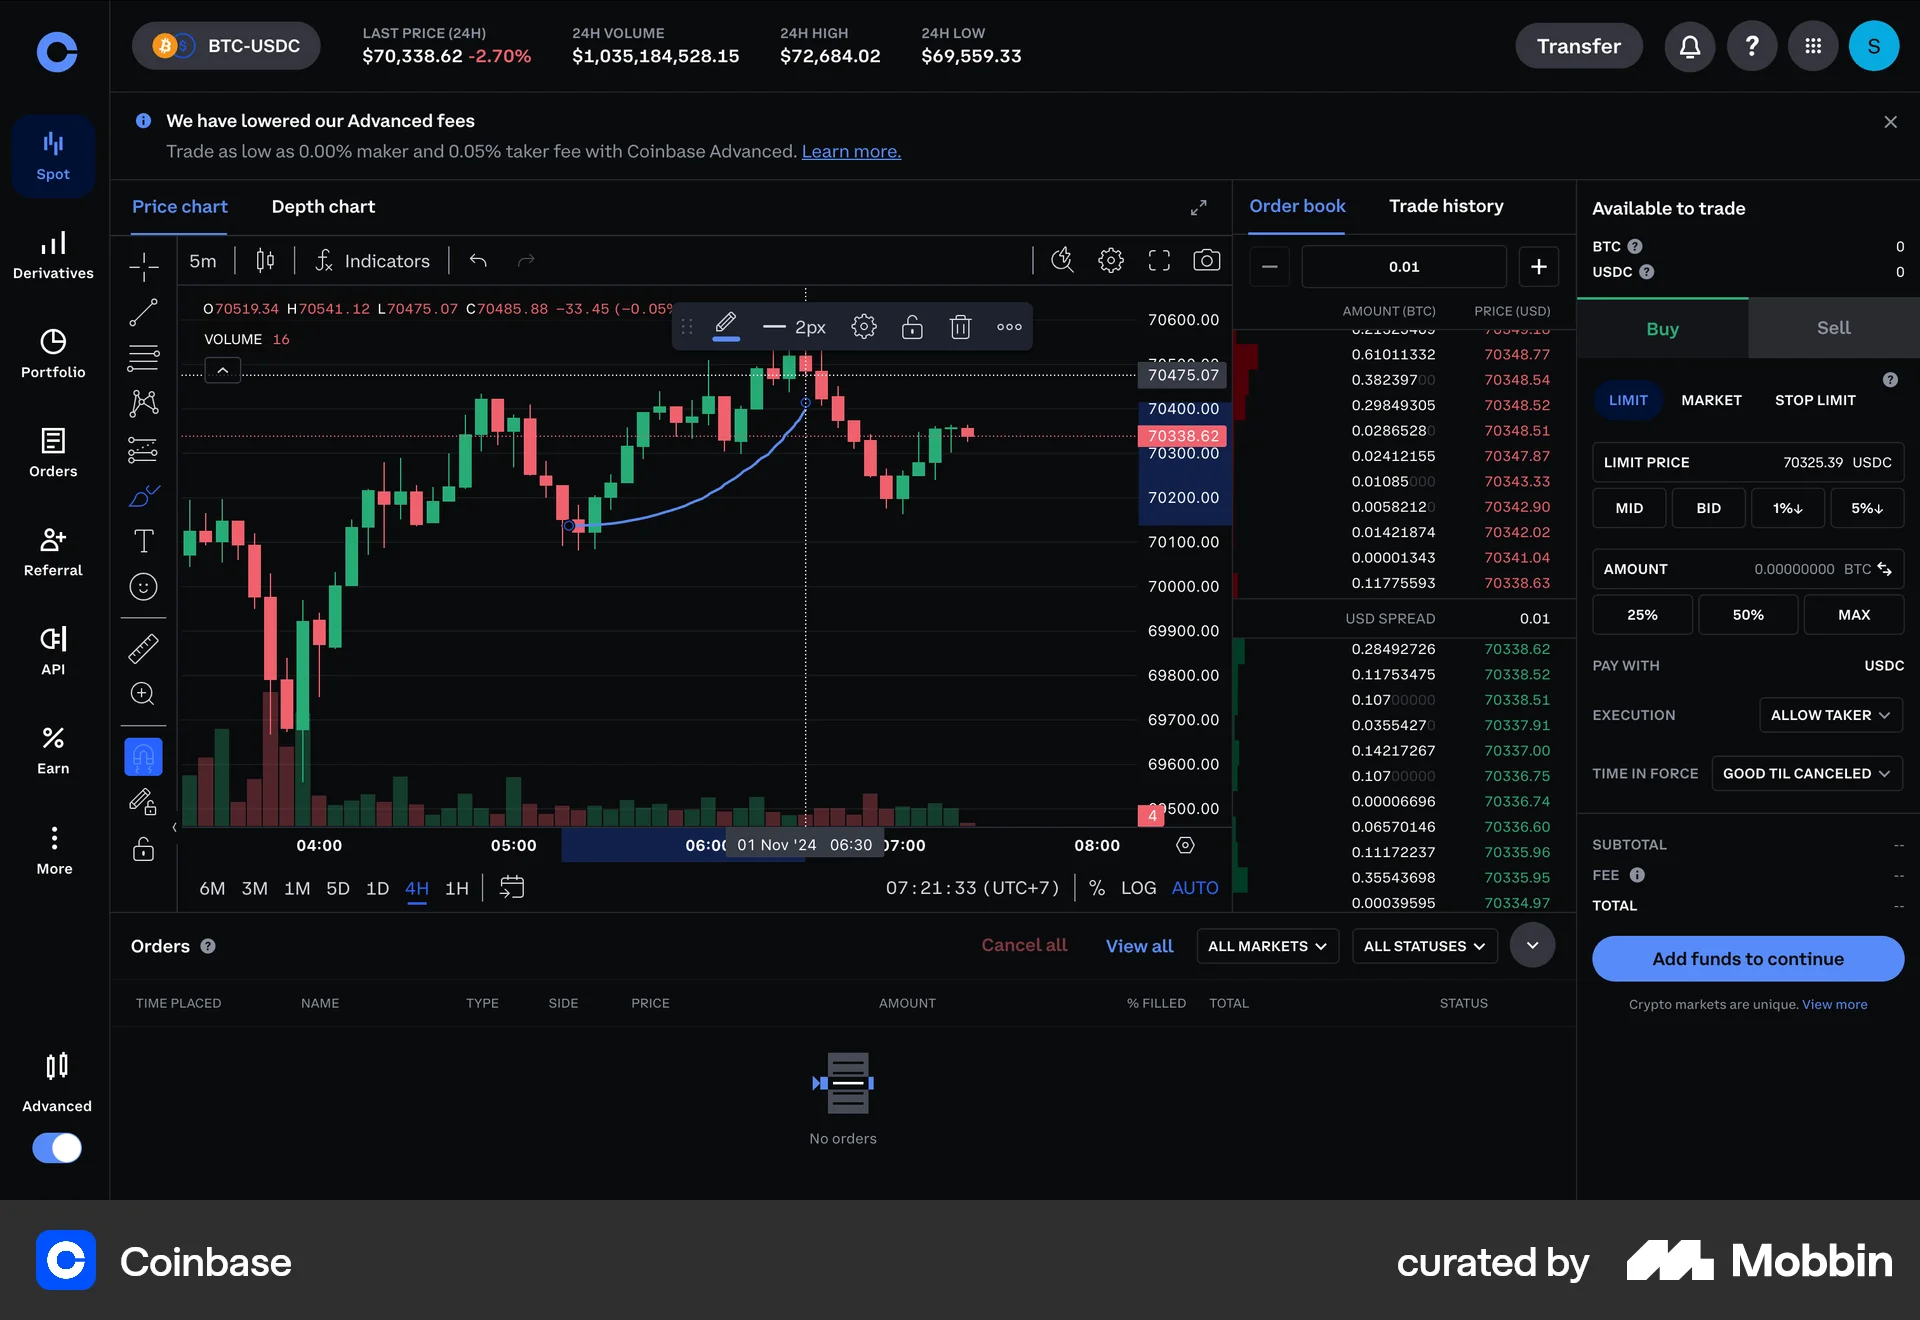
Task: Toggle the Magnet snap tool
Action: point(143,757)
